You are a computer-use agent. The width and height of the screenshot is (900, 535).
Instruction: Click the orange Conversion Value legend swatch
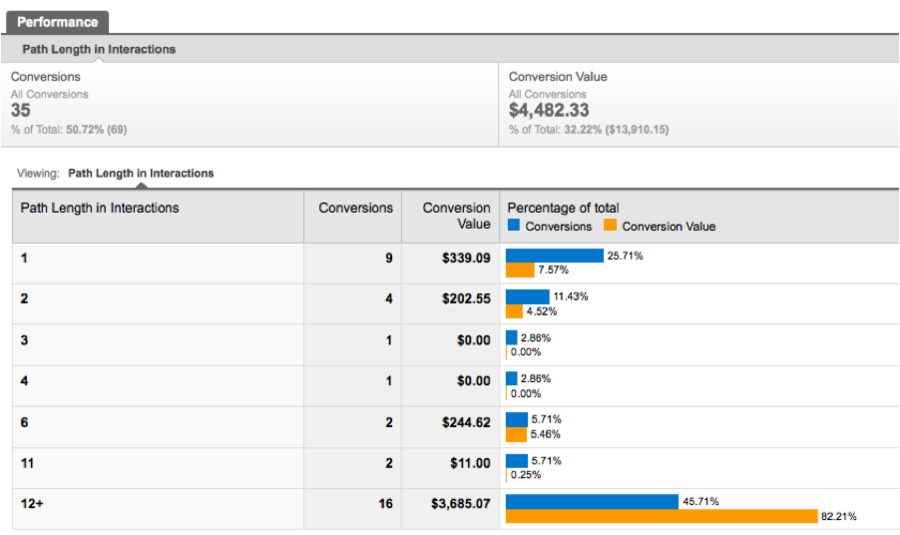(x=612, y=226)
